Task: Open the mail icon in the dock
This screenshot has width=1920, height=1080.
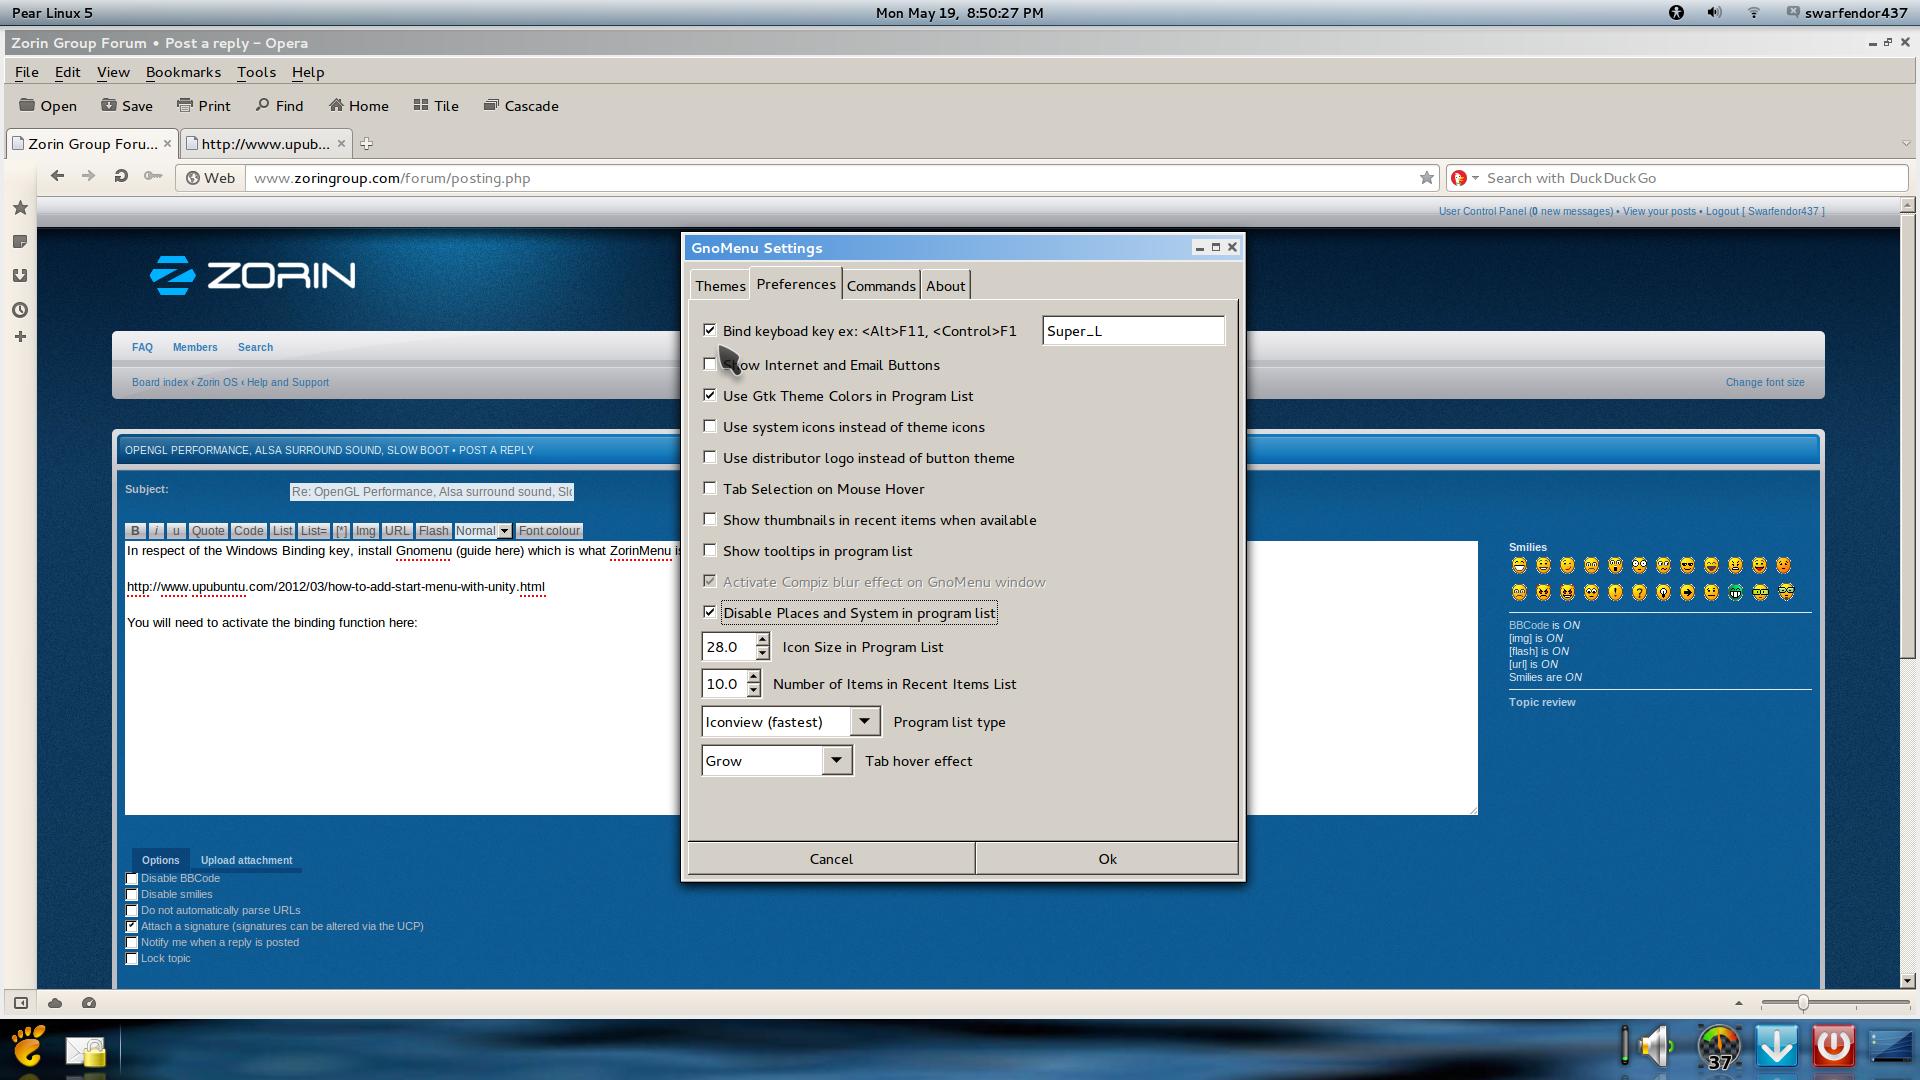Action: pos(86,1050)
